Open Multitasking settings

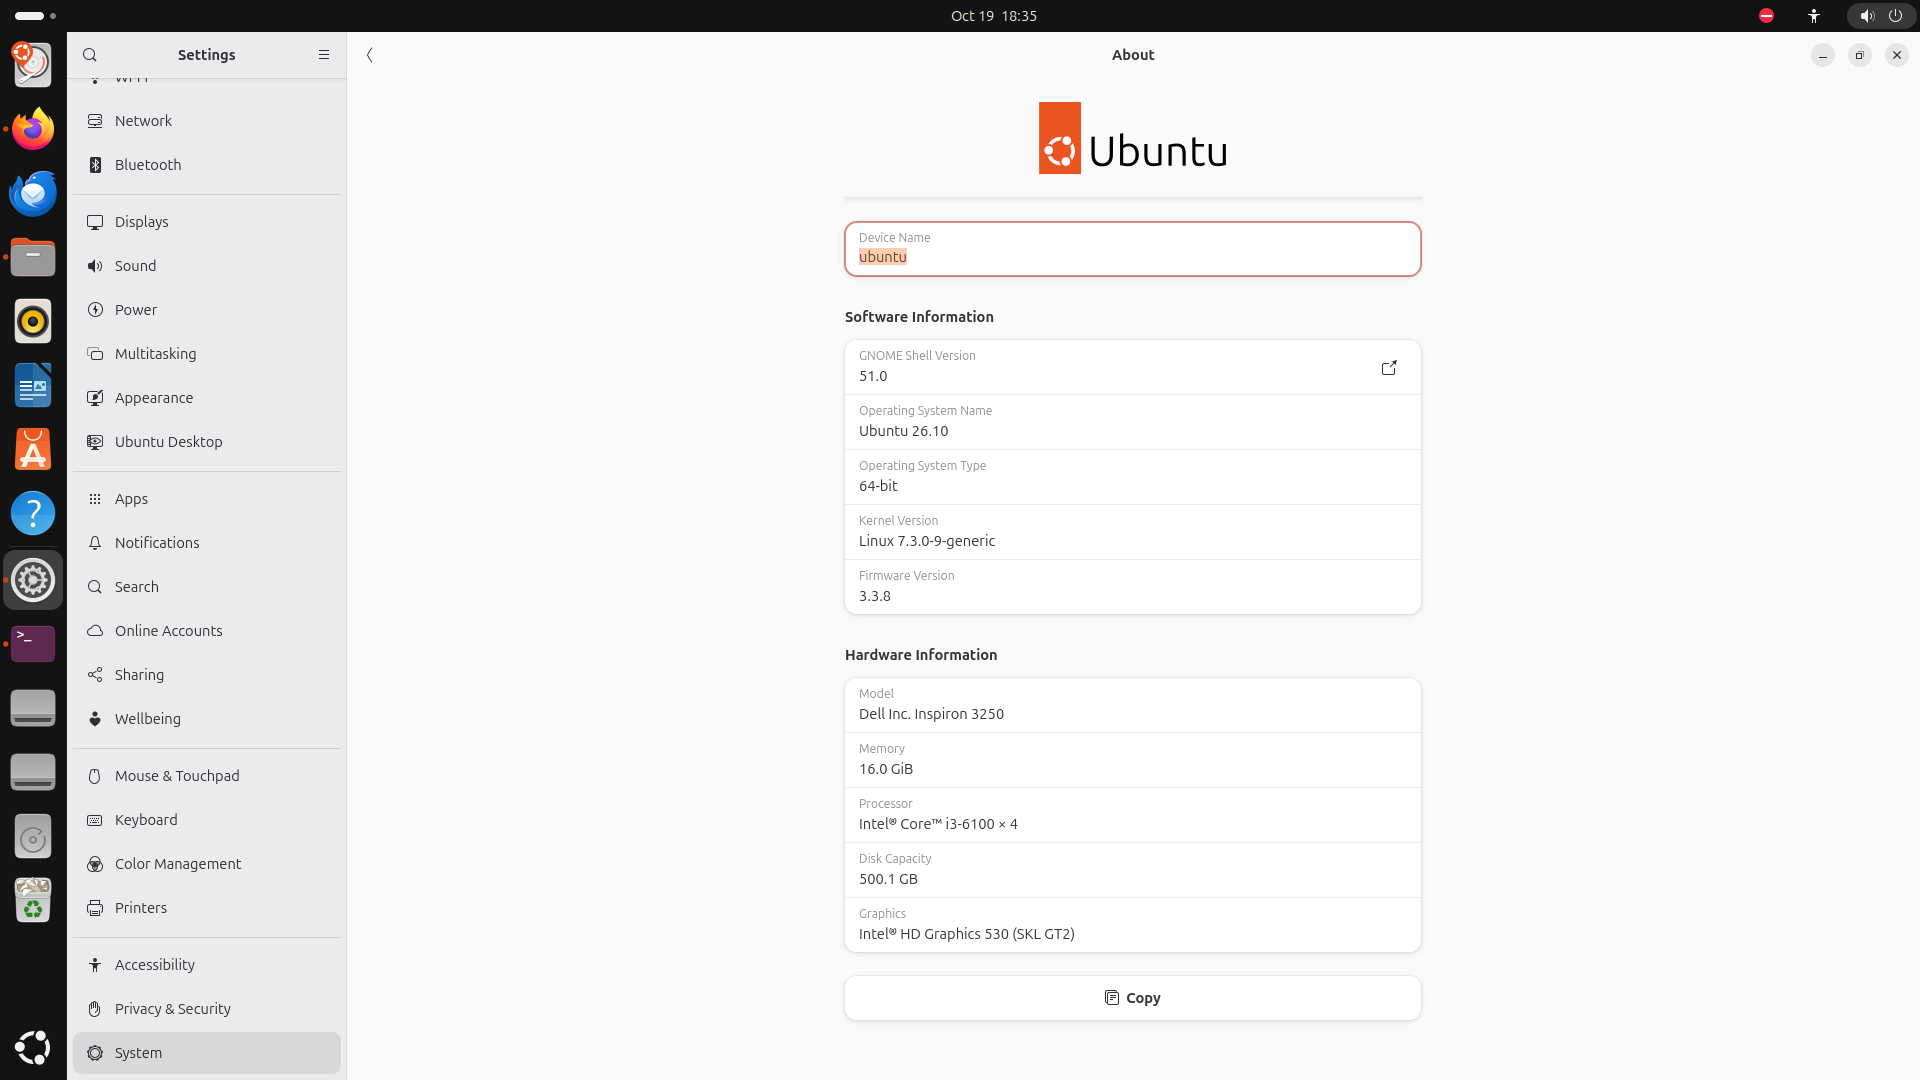(207, 354)
